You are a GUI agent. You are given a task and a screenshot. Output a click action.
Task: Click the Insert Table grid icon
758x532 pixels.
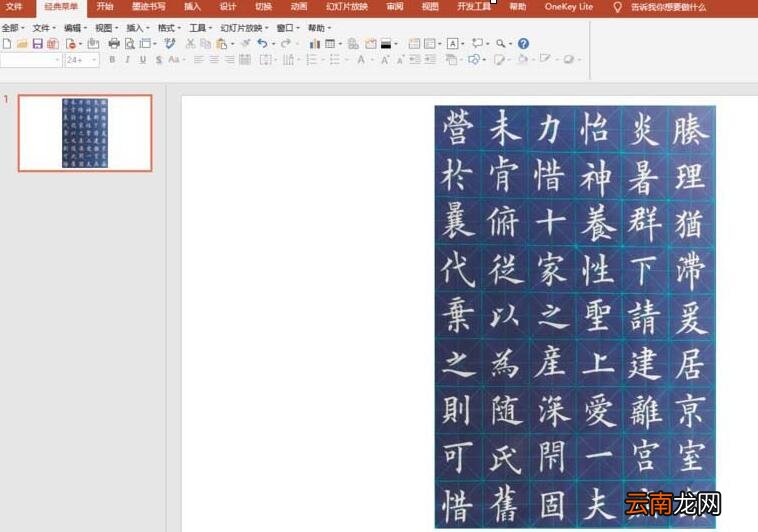(x=330, y=44)
